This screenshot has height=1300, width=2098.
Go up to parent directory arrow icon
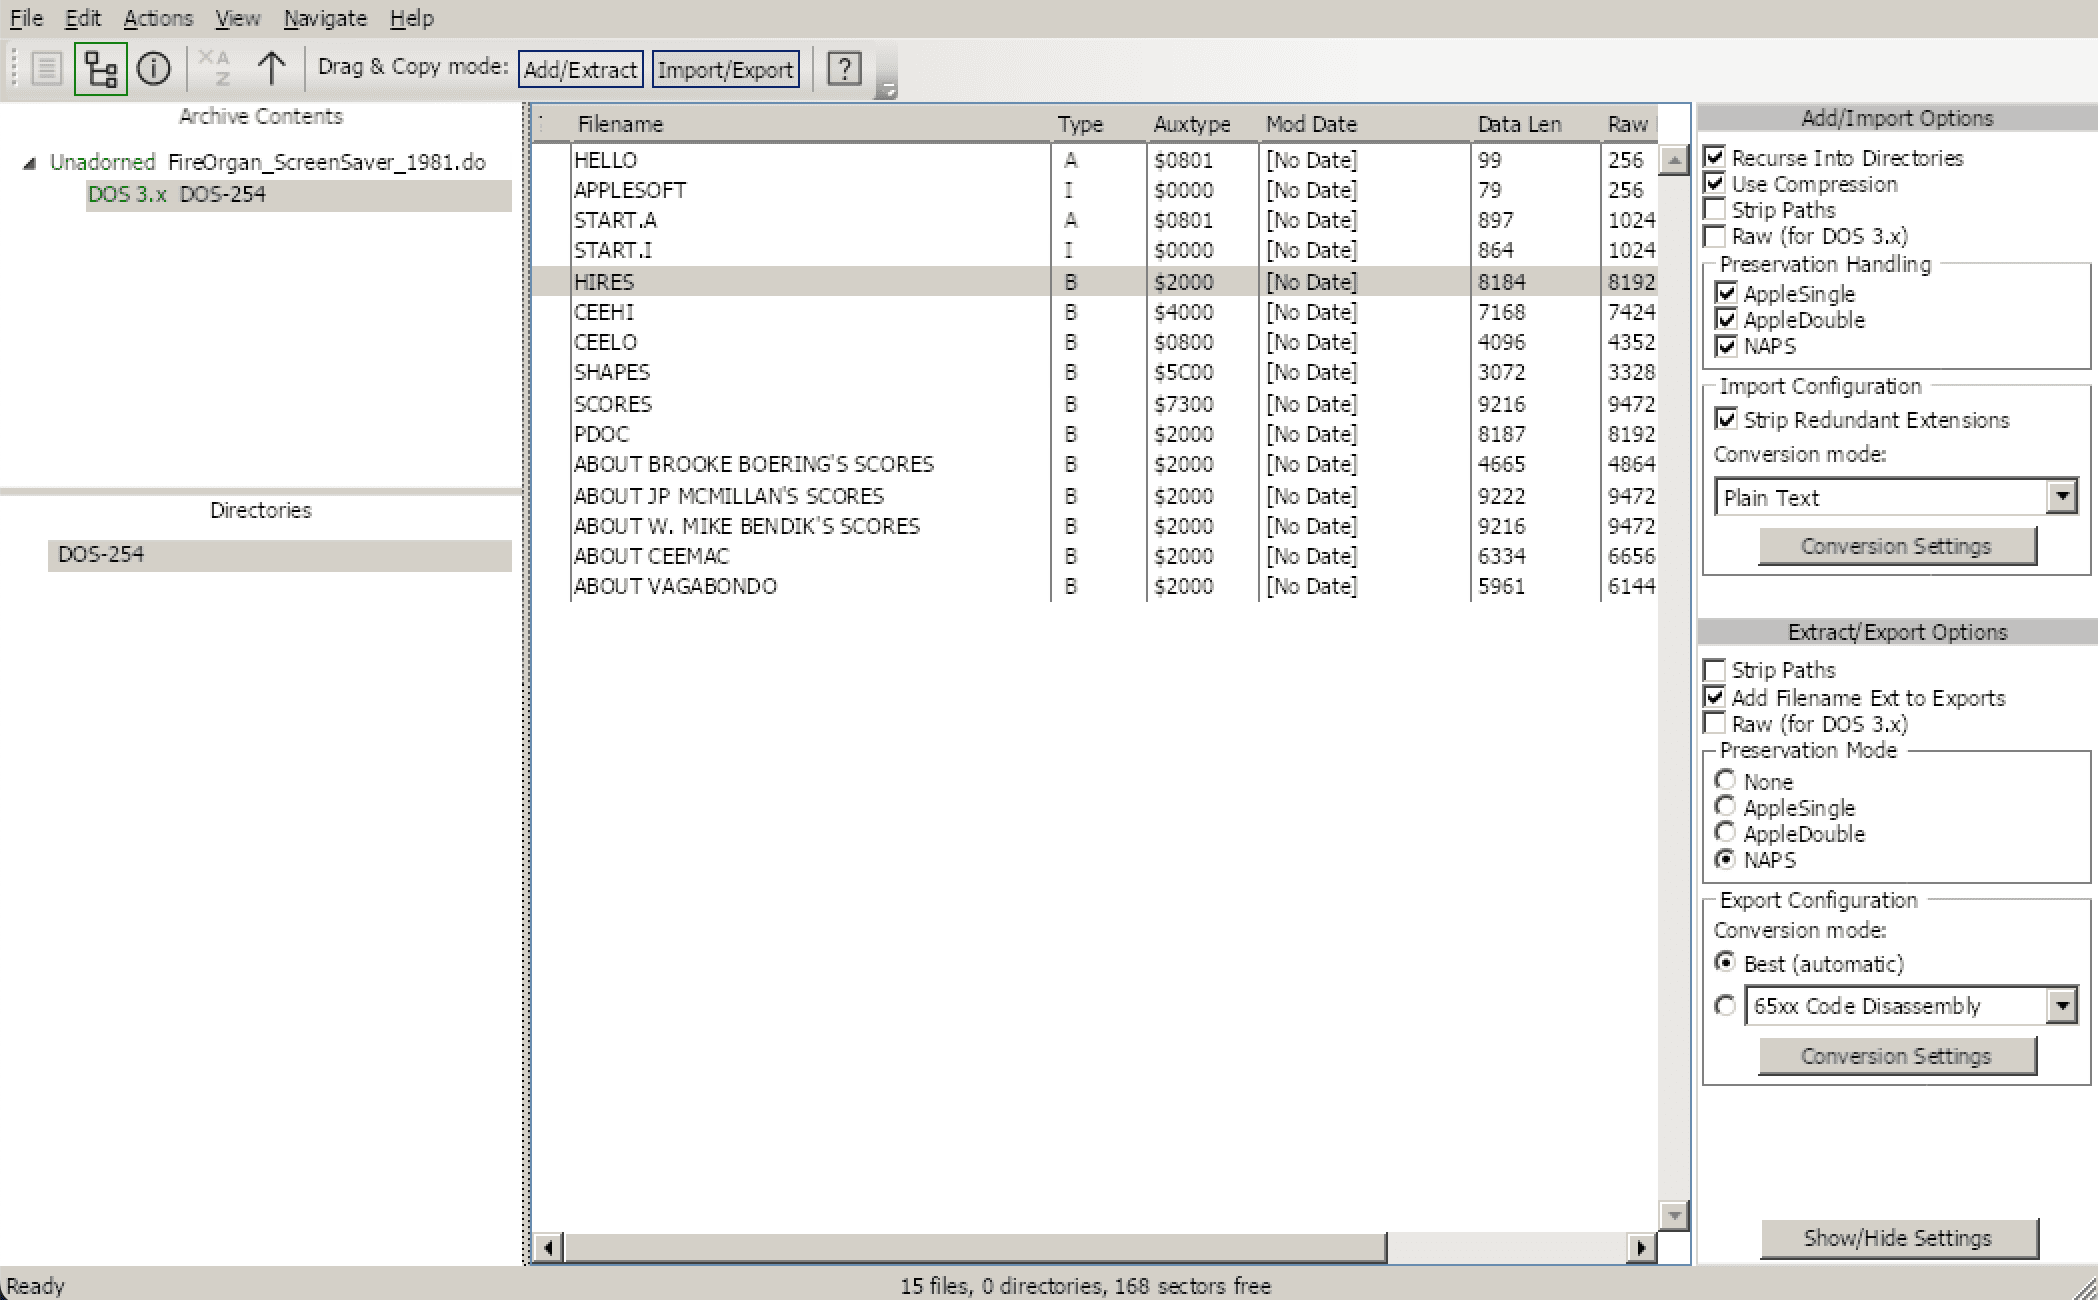tap(271, 69)
